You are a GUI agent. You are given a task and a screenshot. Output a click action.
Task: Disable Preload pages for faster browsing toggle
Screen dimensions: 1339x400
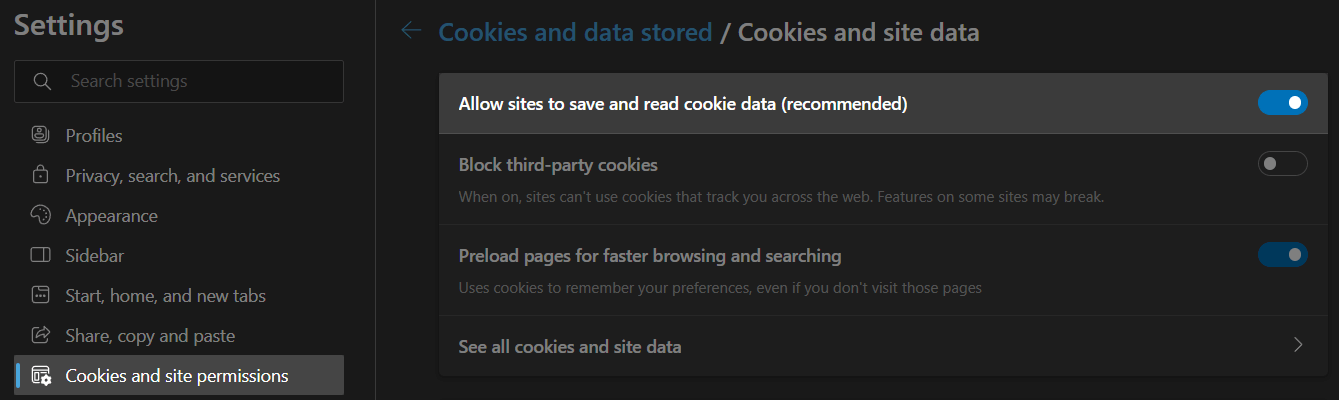(x=1282, y=255)
